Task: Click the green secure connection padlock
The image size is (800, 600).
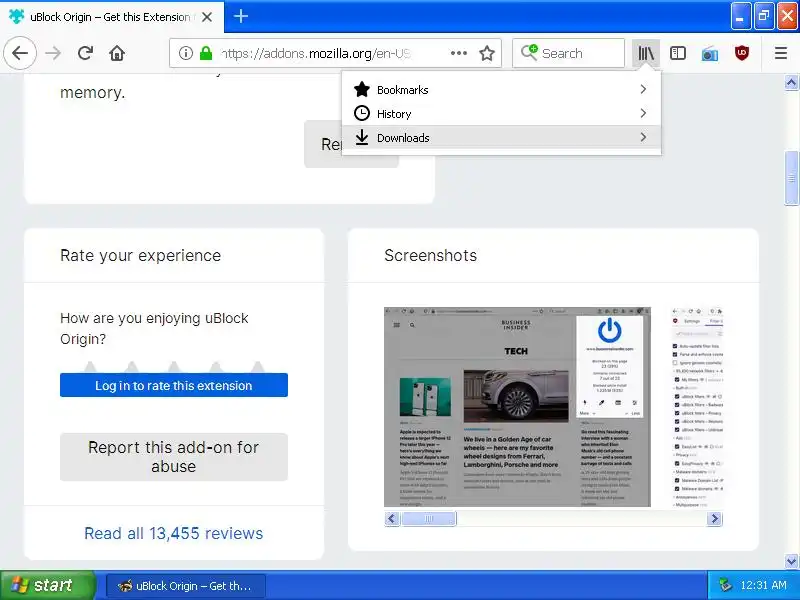Action: (x=206, y=53)
